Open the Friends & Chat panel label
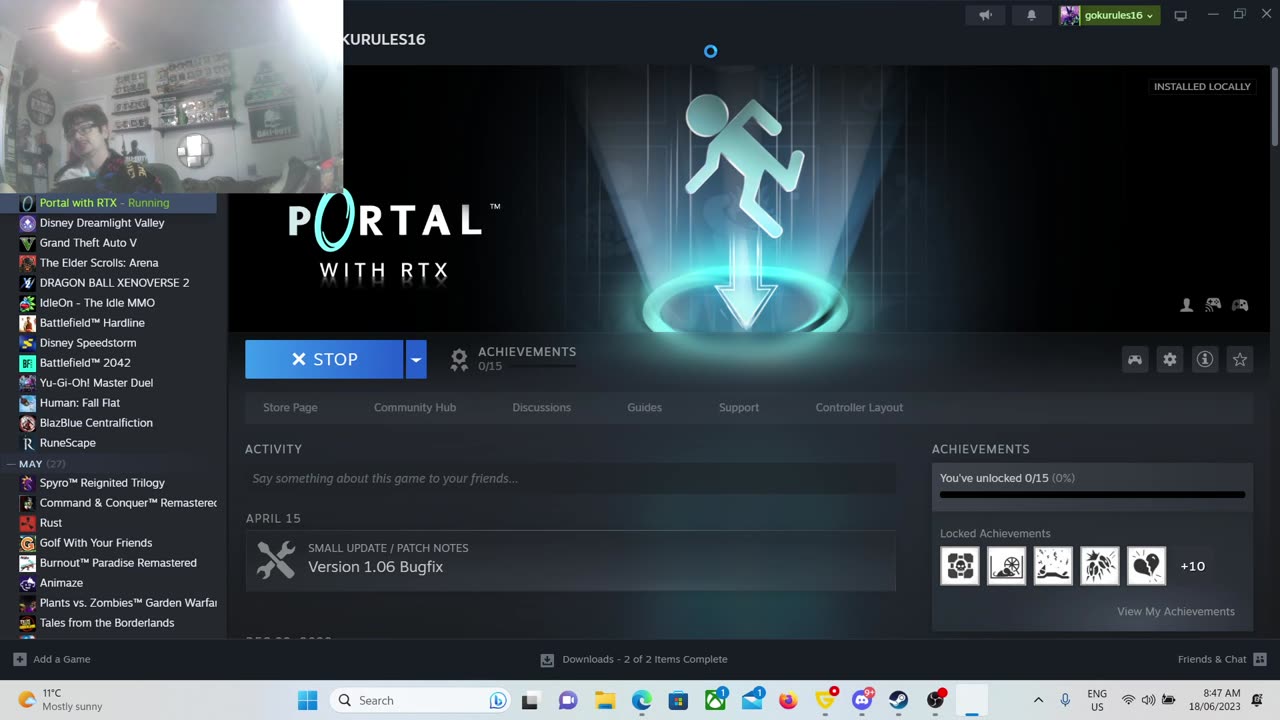Screen dimensions: 1280x720 pos(1212,659)
